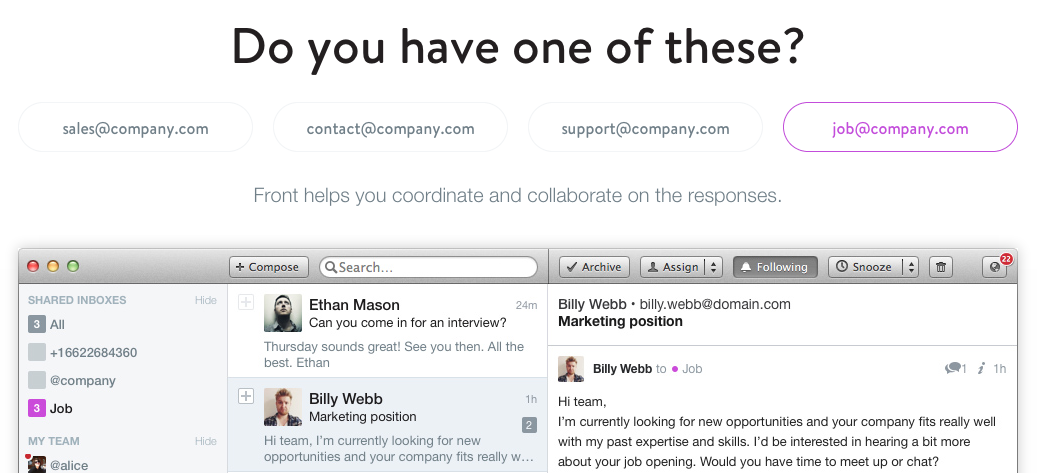Click the Compose button
The width and height of the screenshot is (1055, 473).
tap(268, 267)
